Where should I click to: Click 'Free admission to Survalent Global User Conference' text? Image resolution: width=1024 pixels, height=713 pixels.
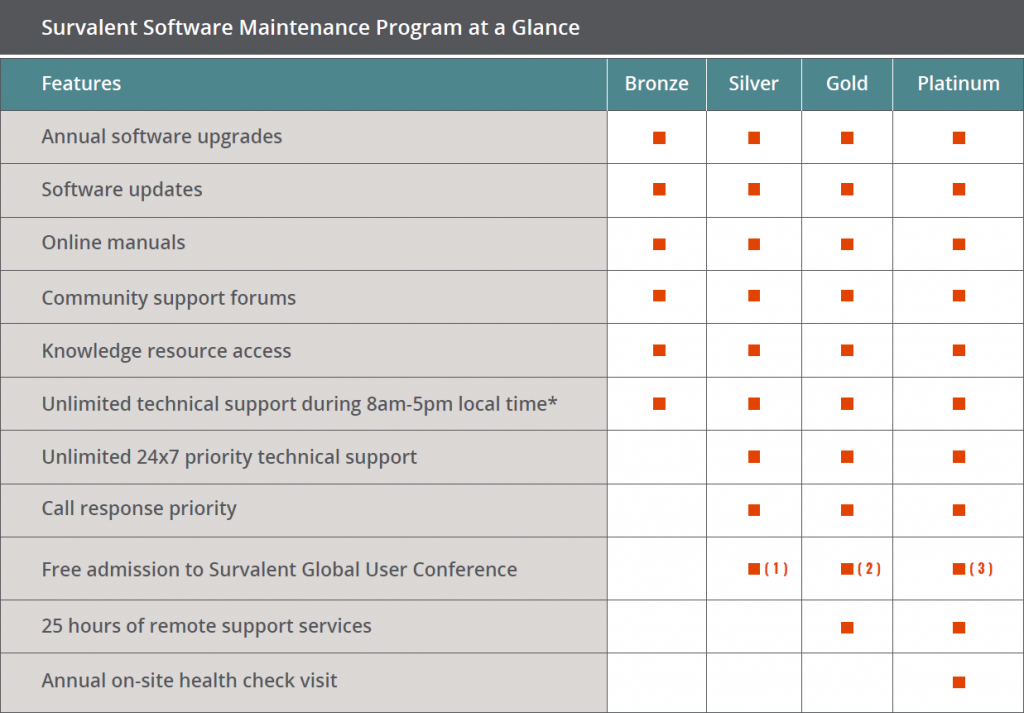280,569
